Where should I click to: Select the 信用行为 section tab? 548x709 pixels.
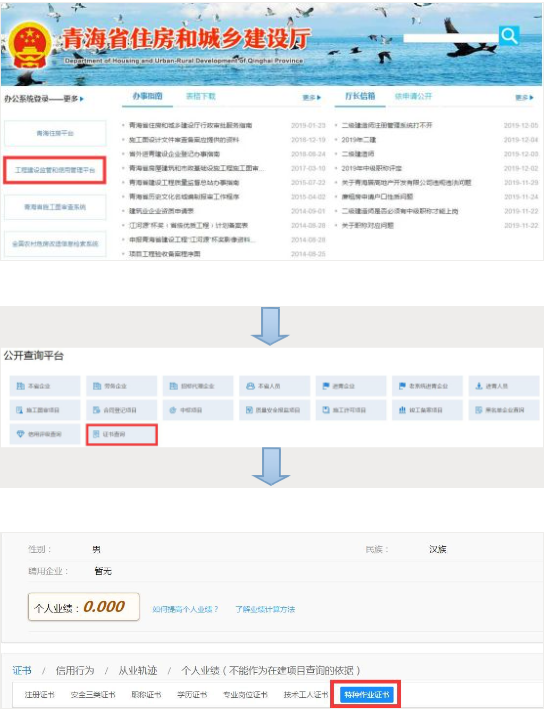tap(75, 670)
